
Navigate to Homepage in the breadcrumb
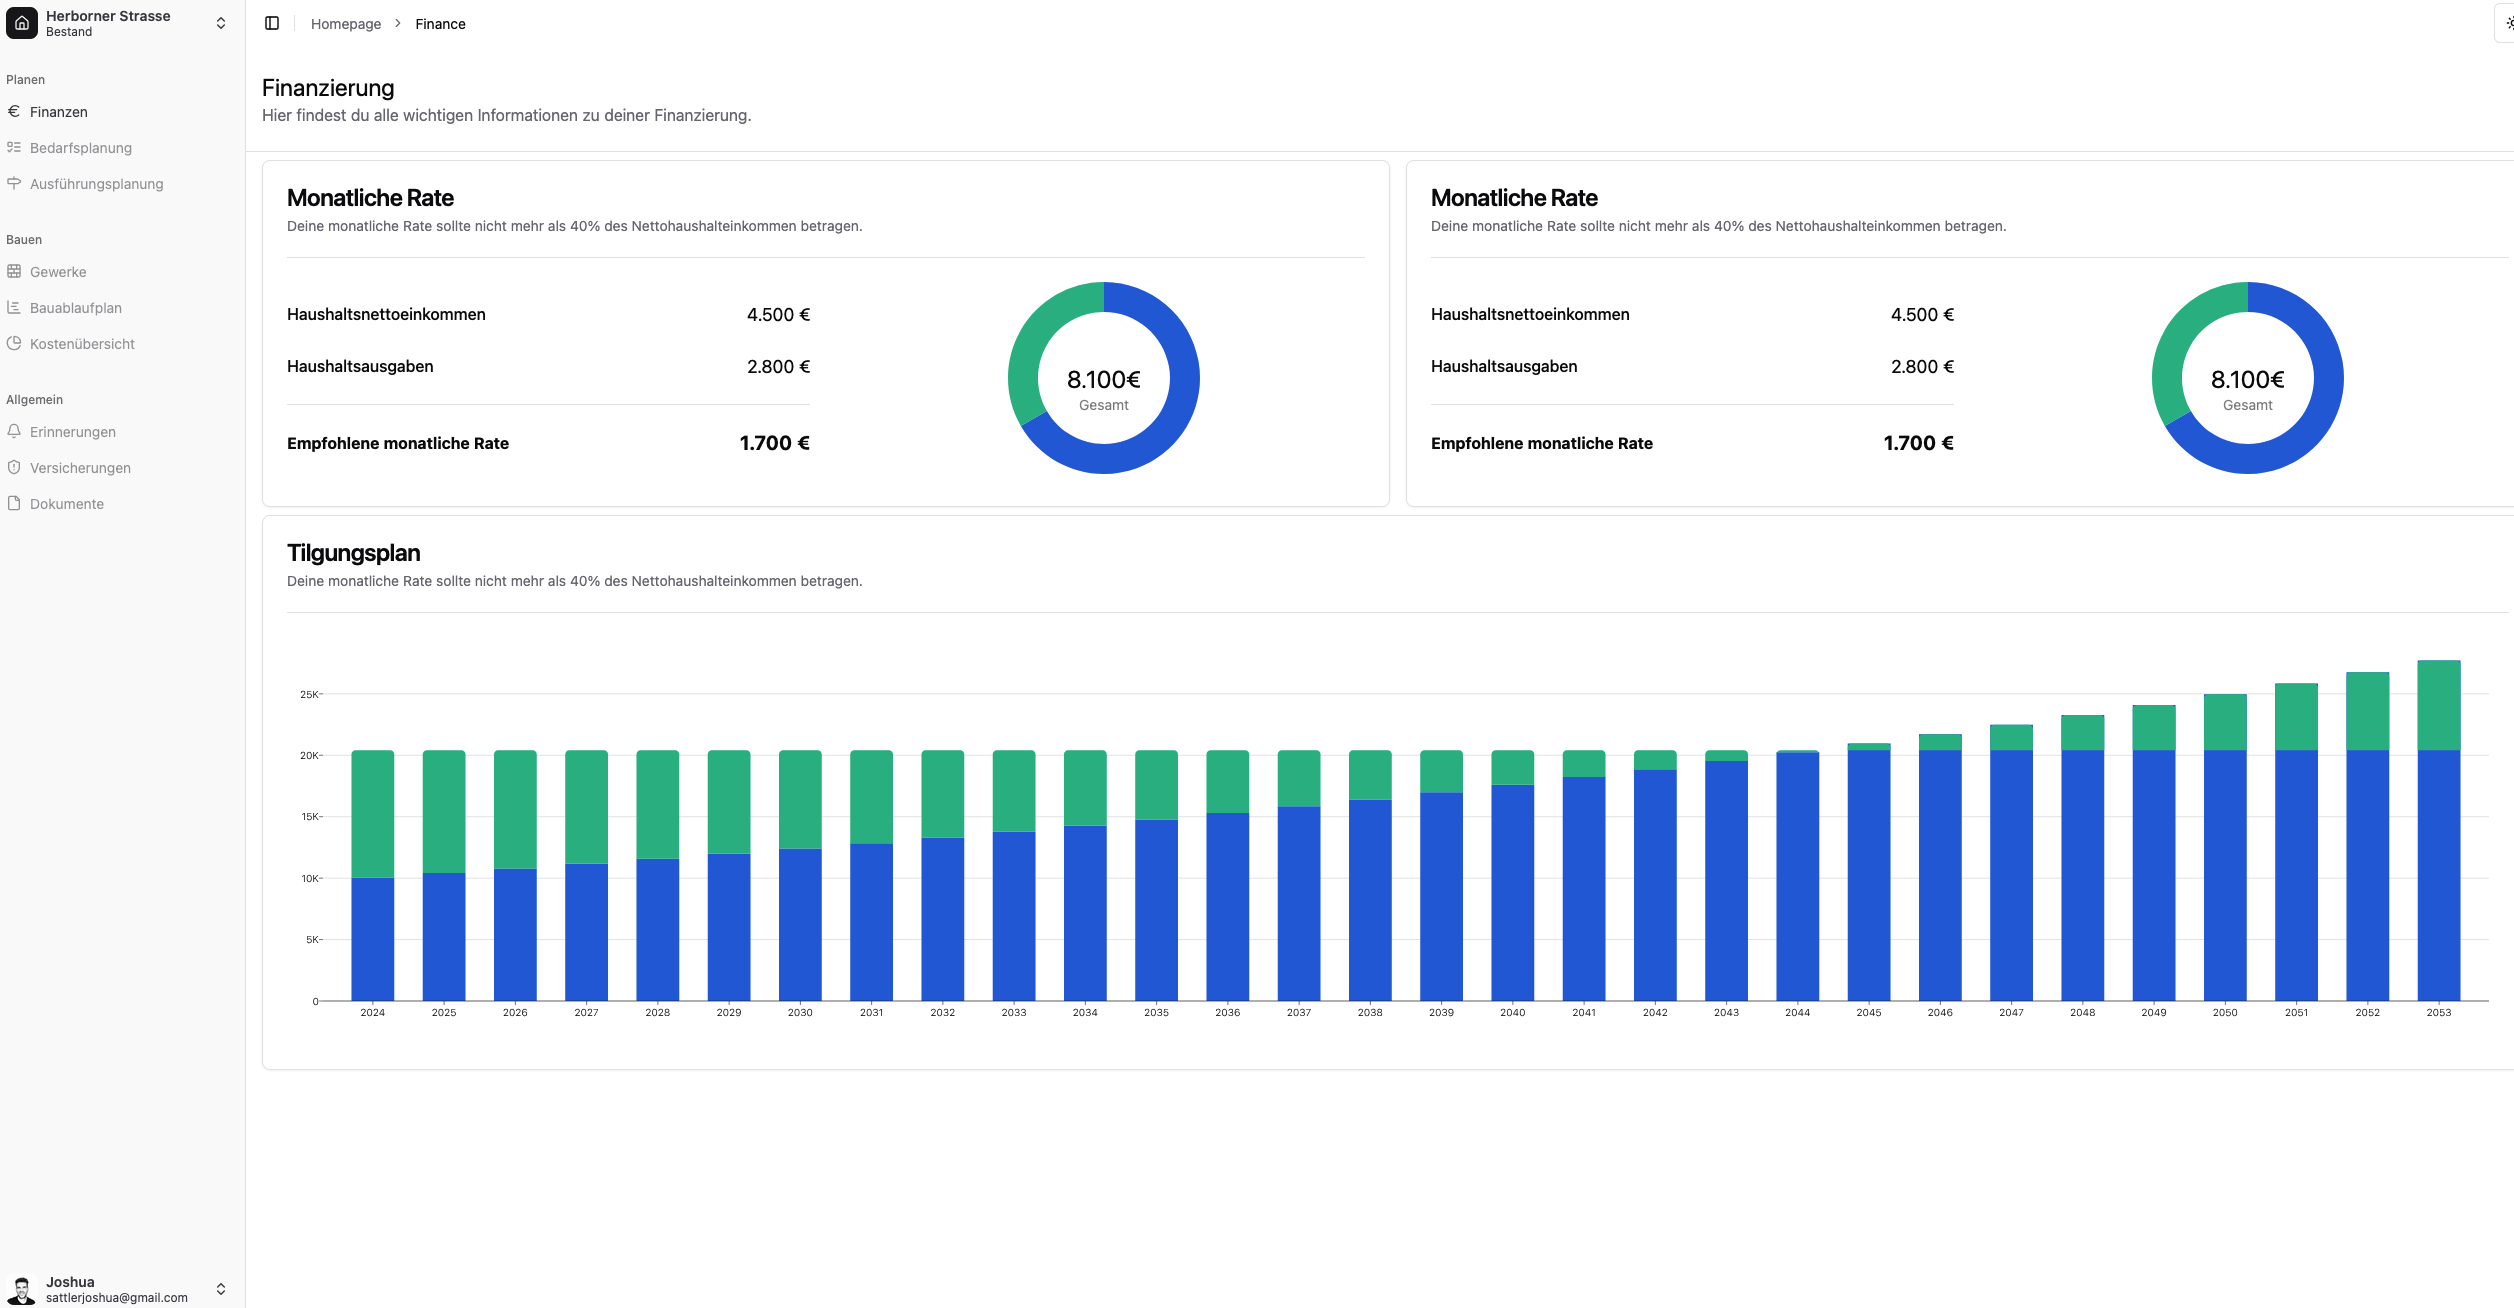click(345, 23)
